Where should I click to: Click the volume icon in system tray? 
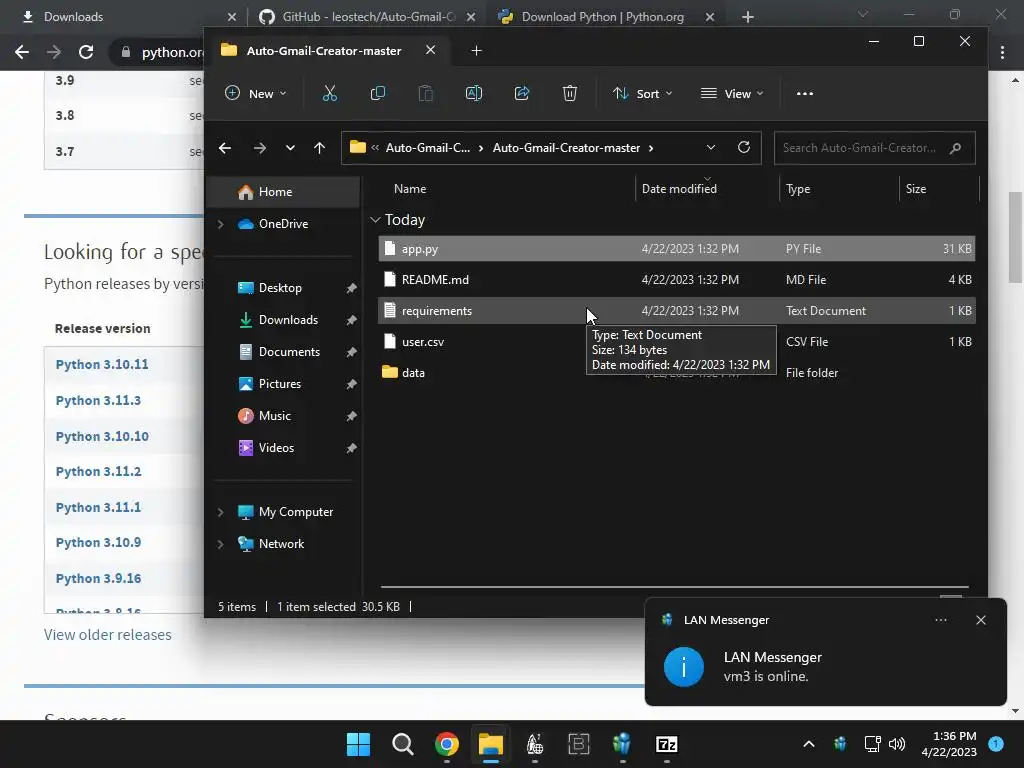[x=897, y=744]
